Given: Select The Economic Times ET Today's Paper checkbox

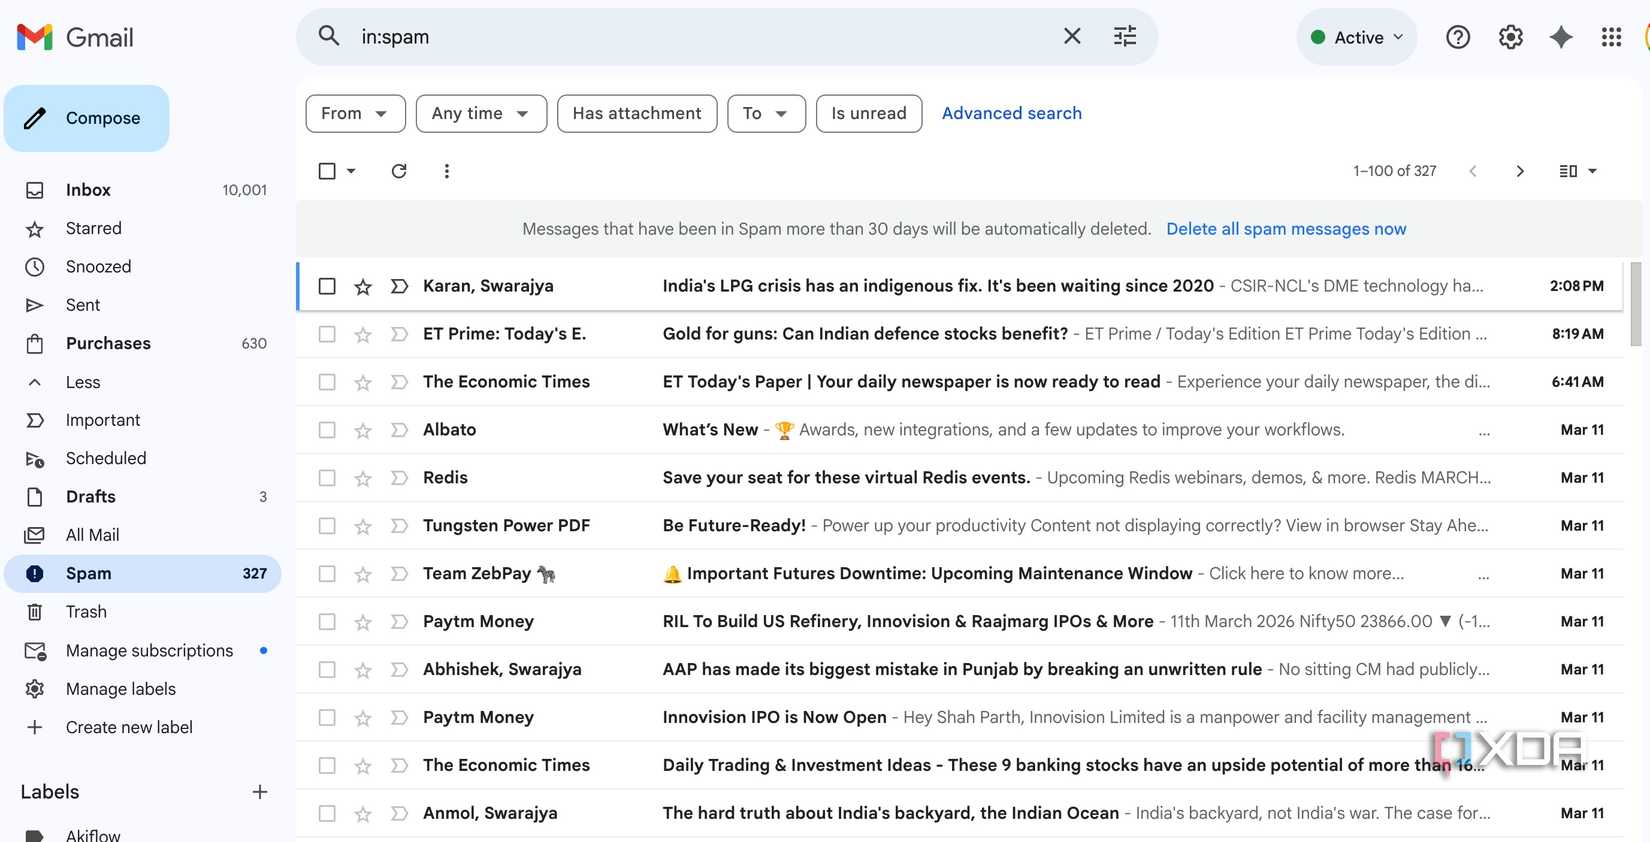Looking at the screenshot, I should (327, 382).
